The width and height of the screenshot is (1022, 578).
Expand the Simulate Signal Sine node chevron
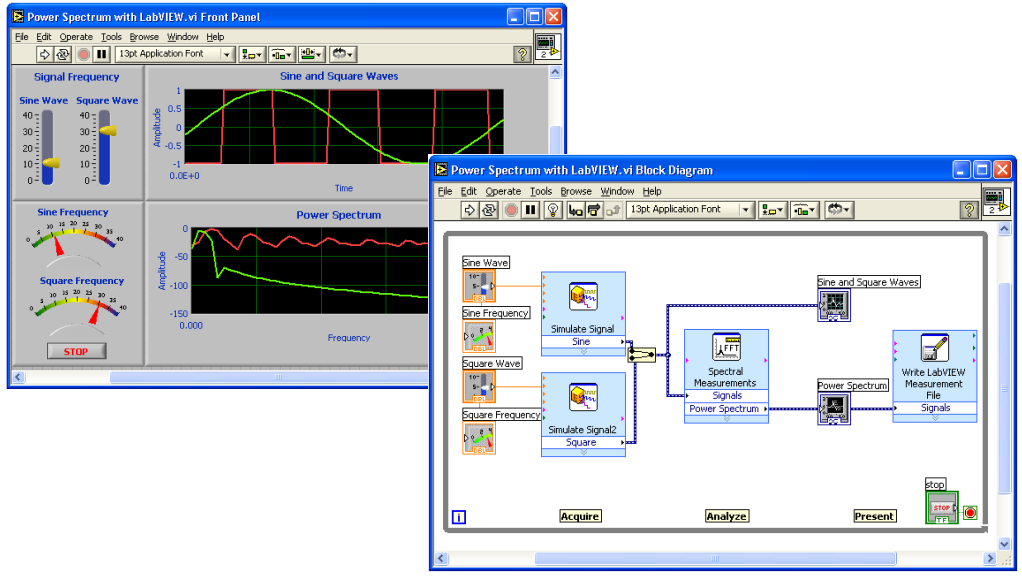pyautogui.click(x=583, y=352)
